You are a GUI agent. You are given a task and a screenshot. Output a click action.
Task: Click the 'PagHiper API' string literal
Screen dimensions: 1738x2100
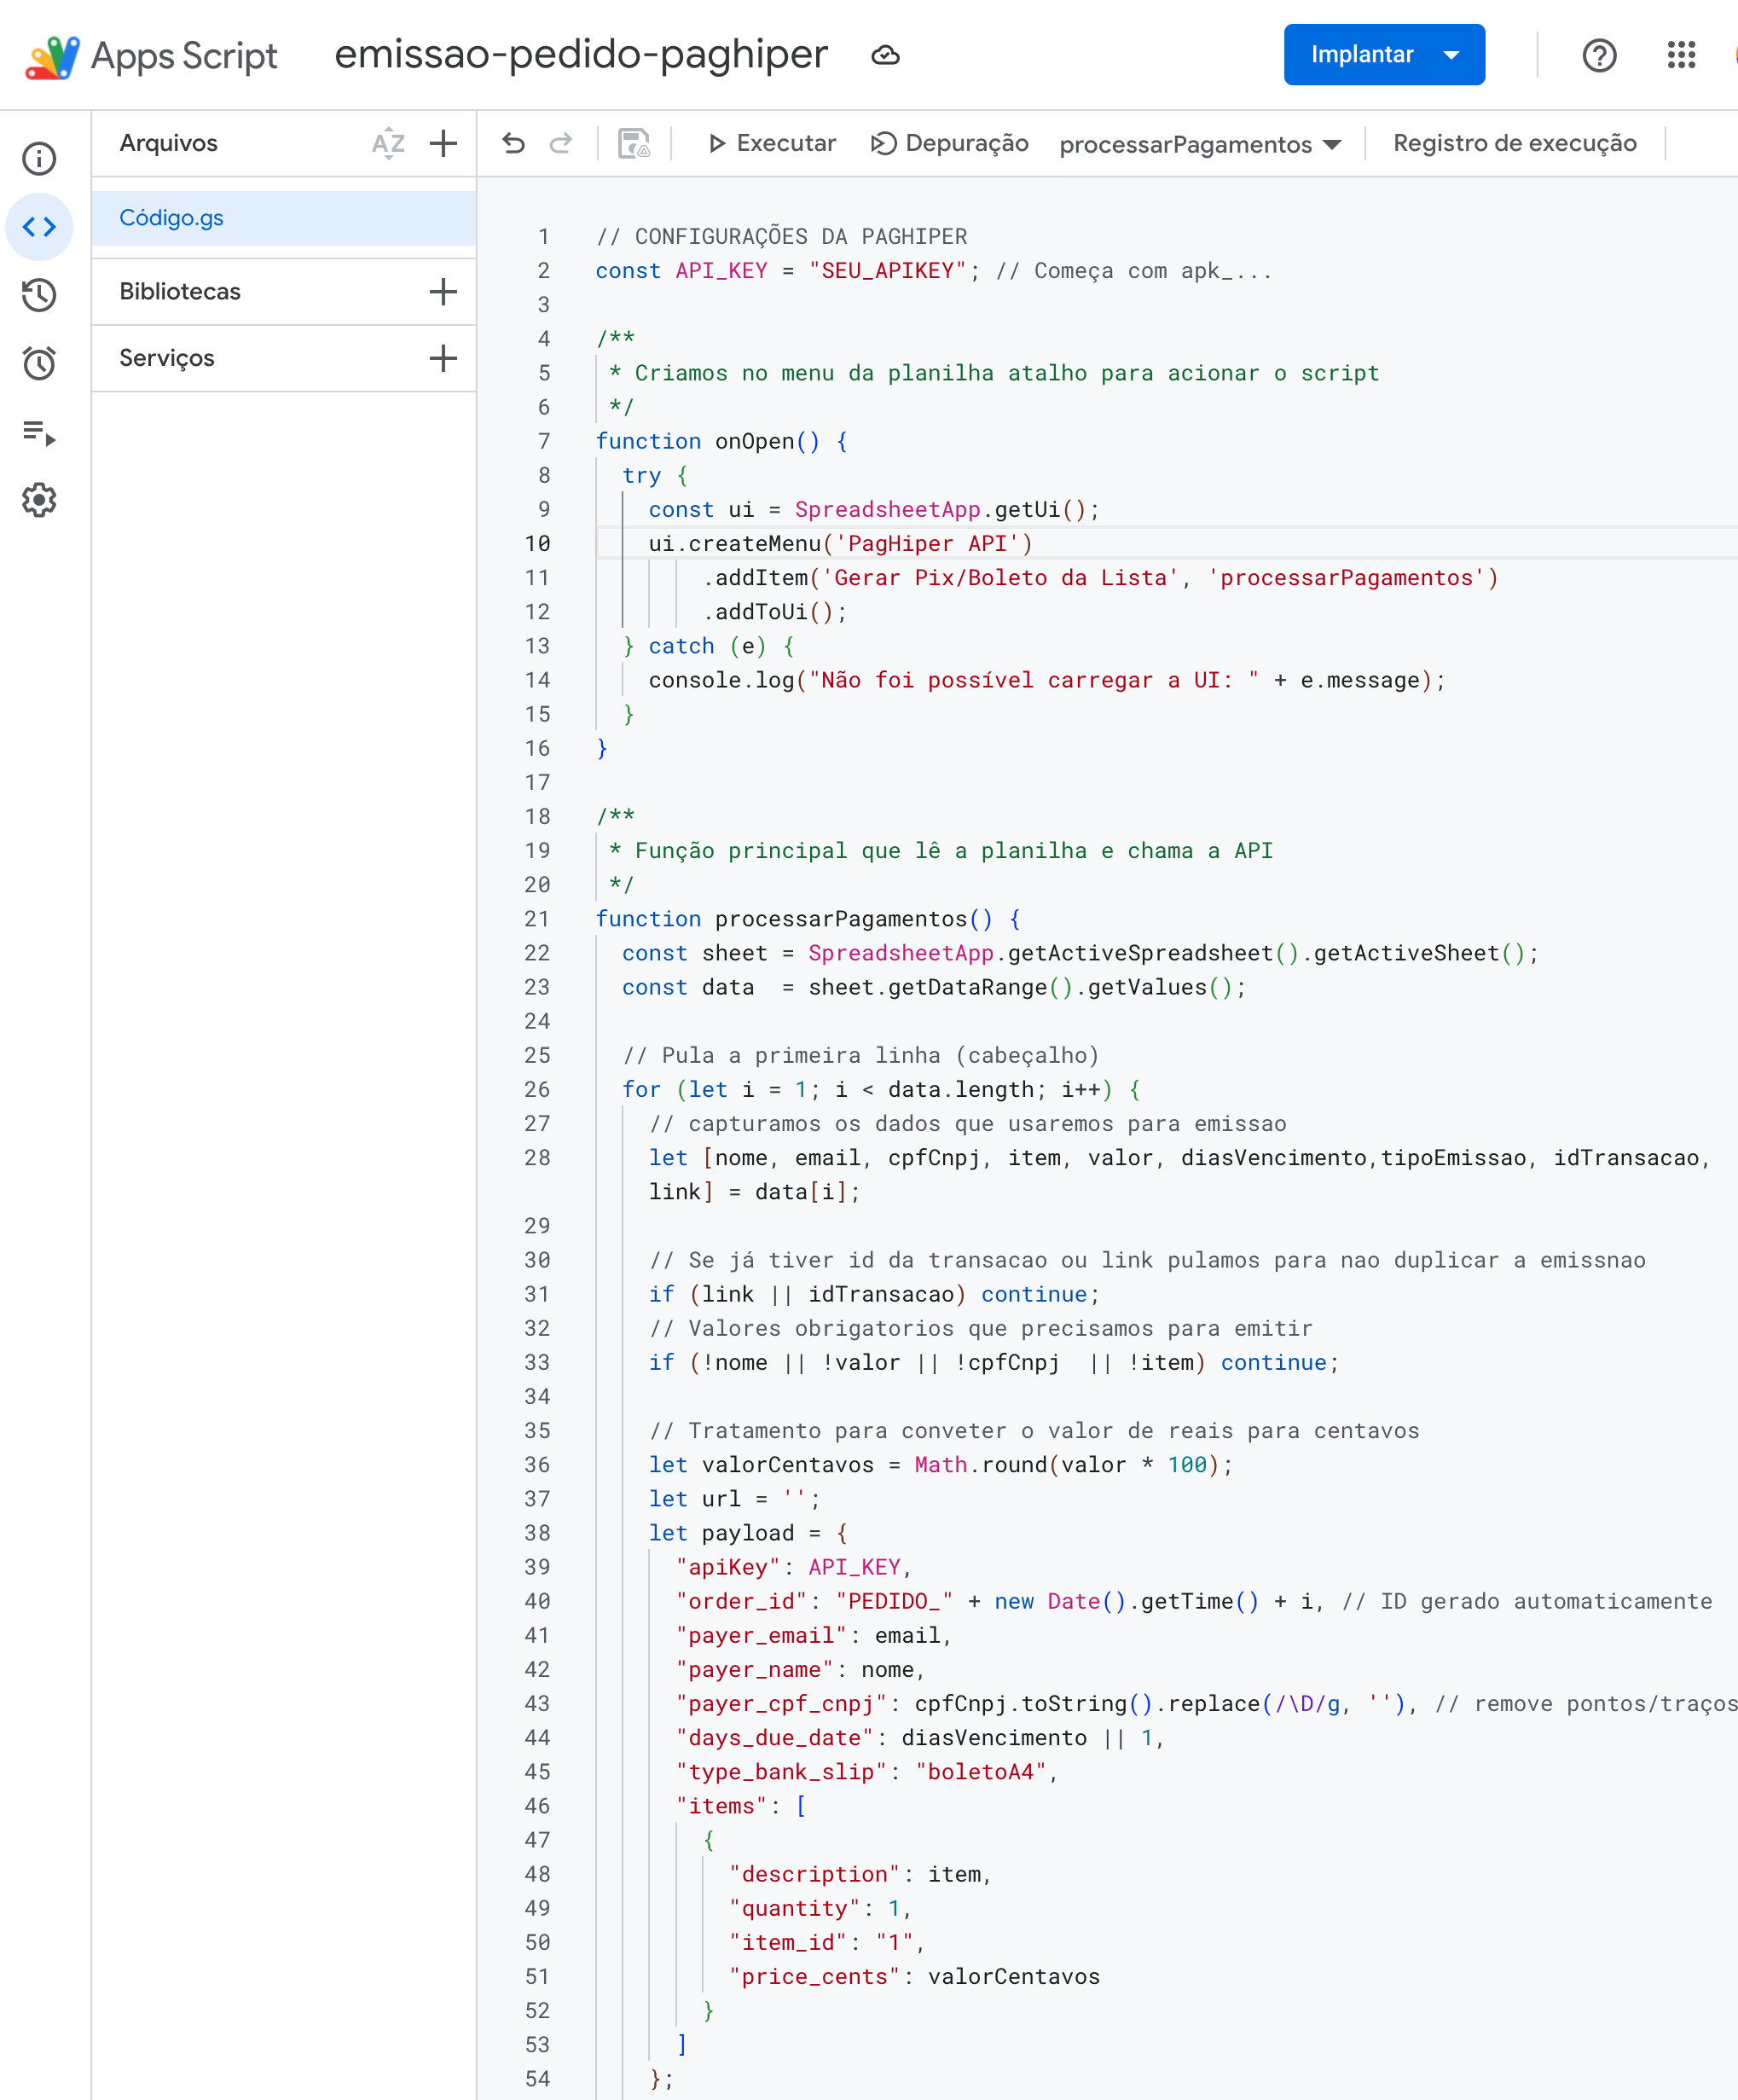pos(927,543)
